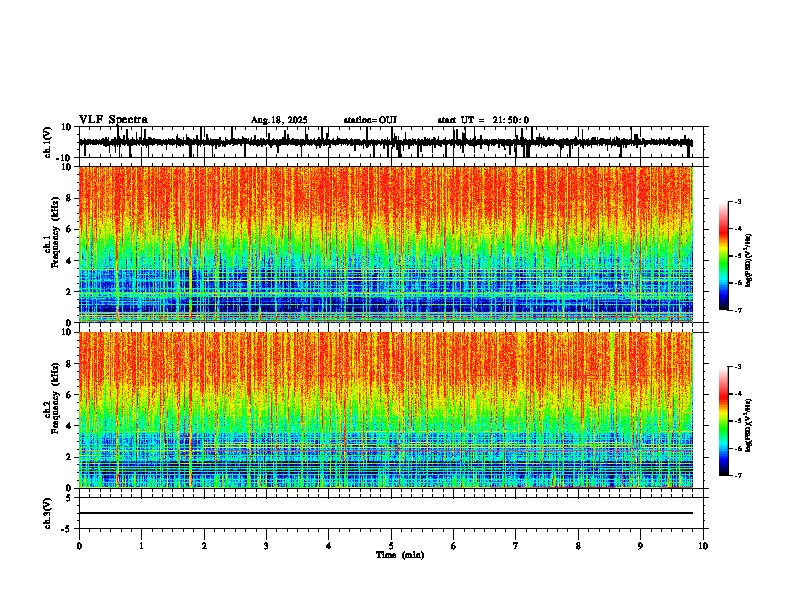
Task: Click the time axis tick label "2"
Action: point(204,546)
